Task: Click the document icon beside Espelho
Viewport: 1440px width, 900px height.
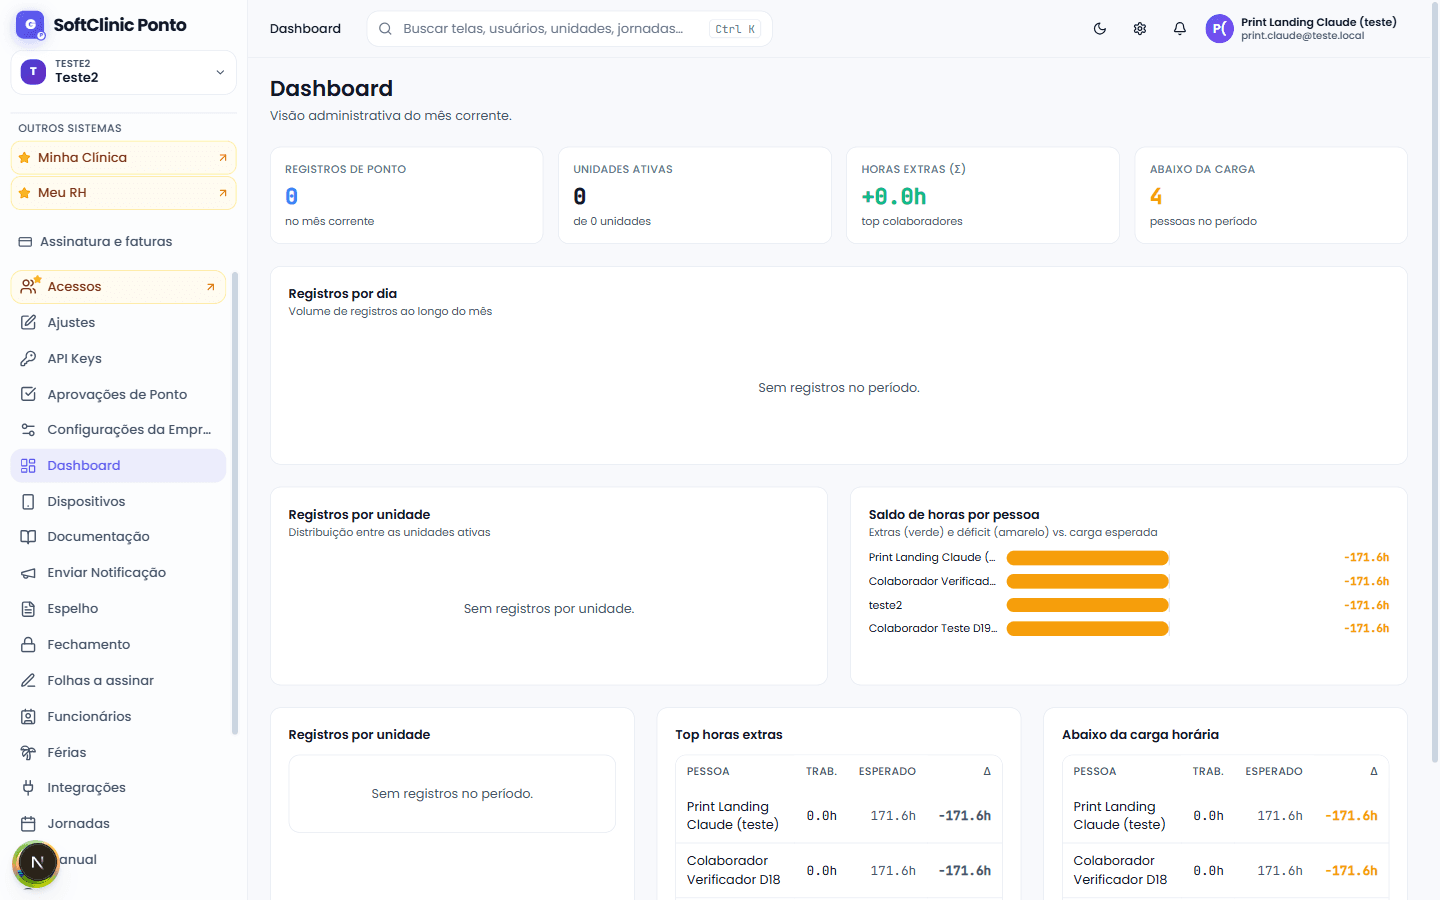Action: (29, 609)
